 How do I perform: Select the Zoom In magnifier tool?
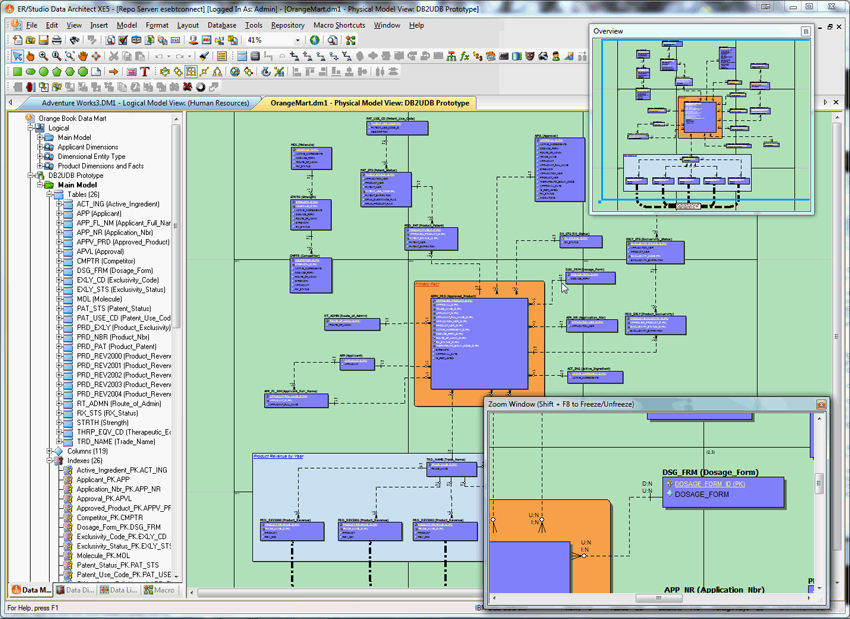click(x=43, y=56)
